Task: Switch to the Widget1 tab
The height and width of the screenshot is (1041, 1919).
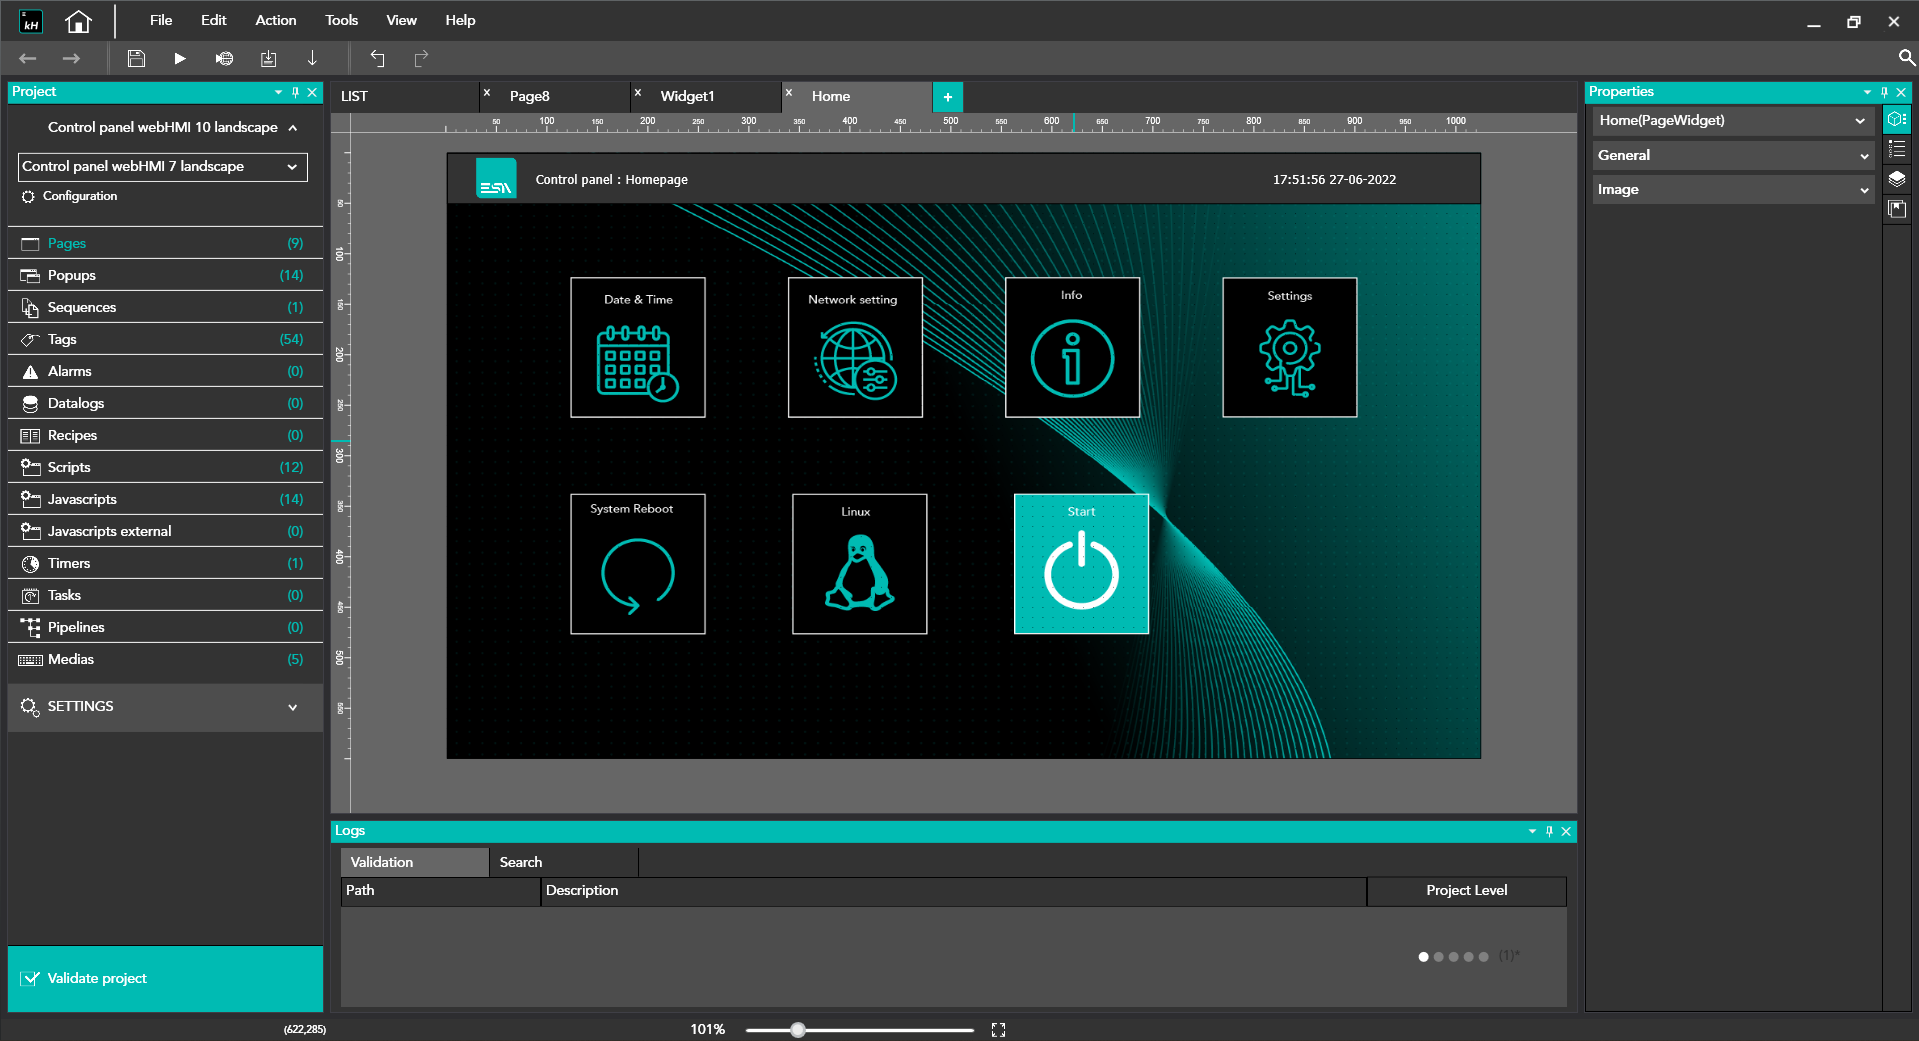Action: click(x=687, y=97)
